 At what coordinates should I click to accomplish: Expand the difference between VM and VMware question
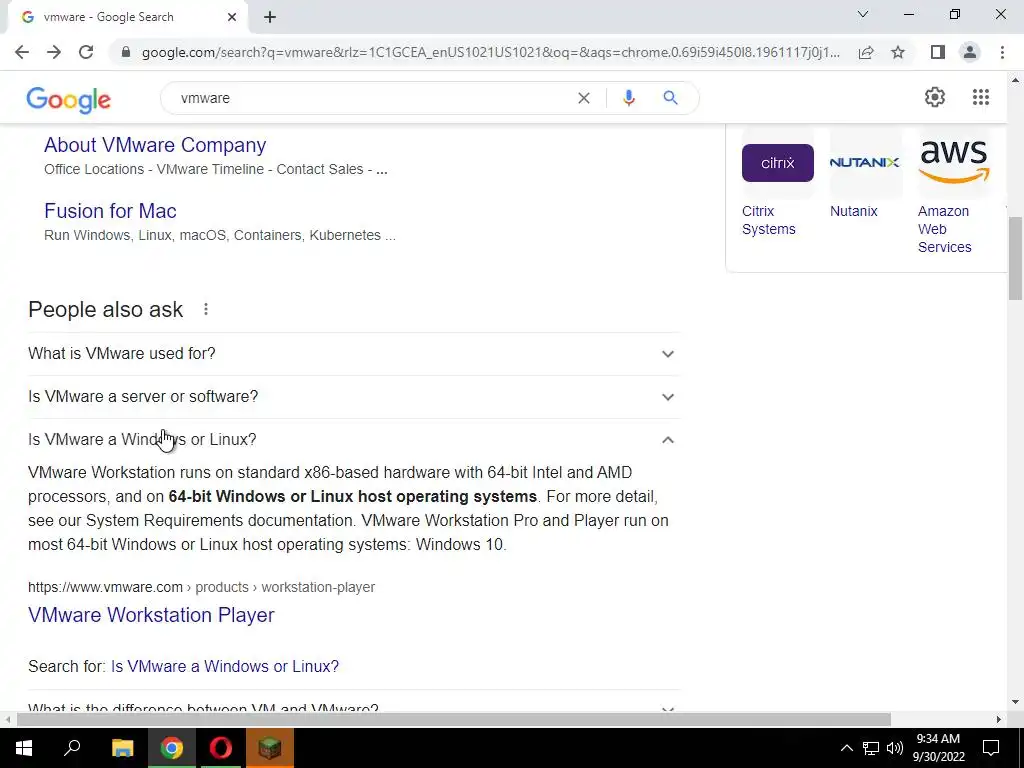(x=354, y=706)
